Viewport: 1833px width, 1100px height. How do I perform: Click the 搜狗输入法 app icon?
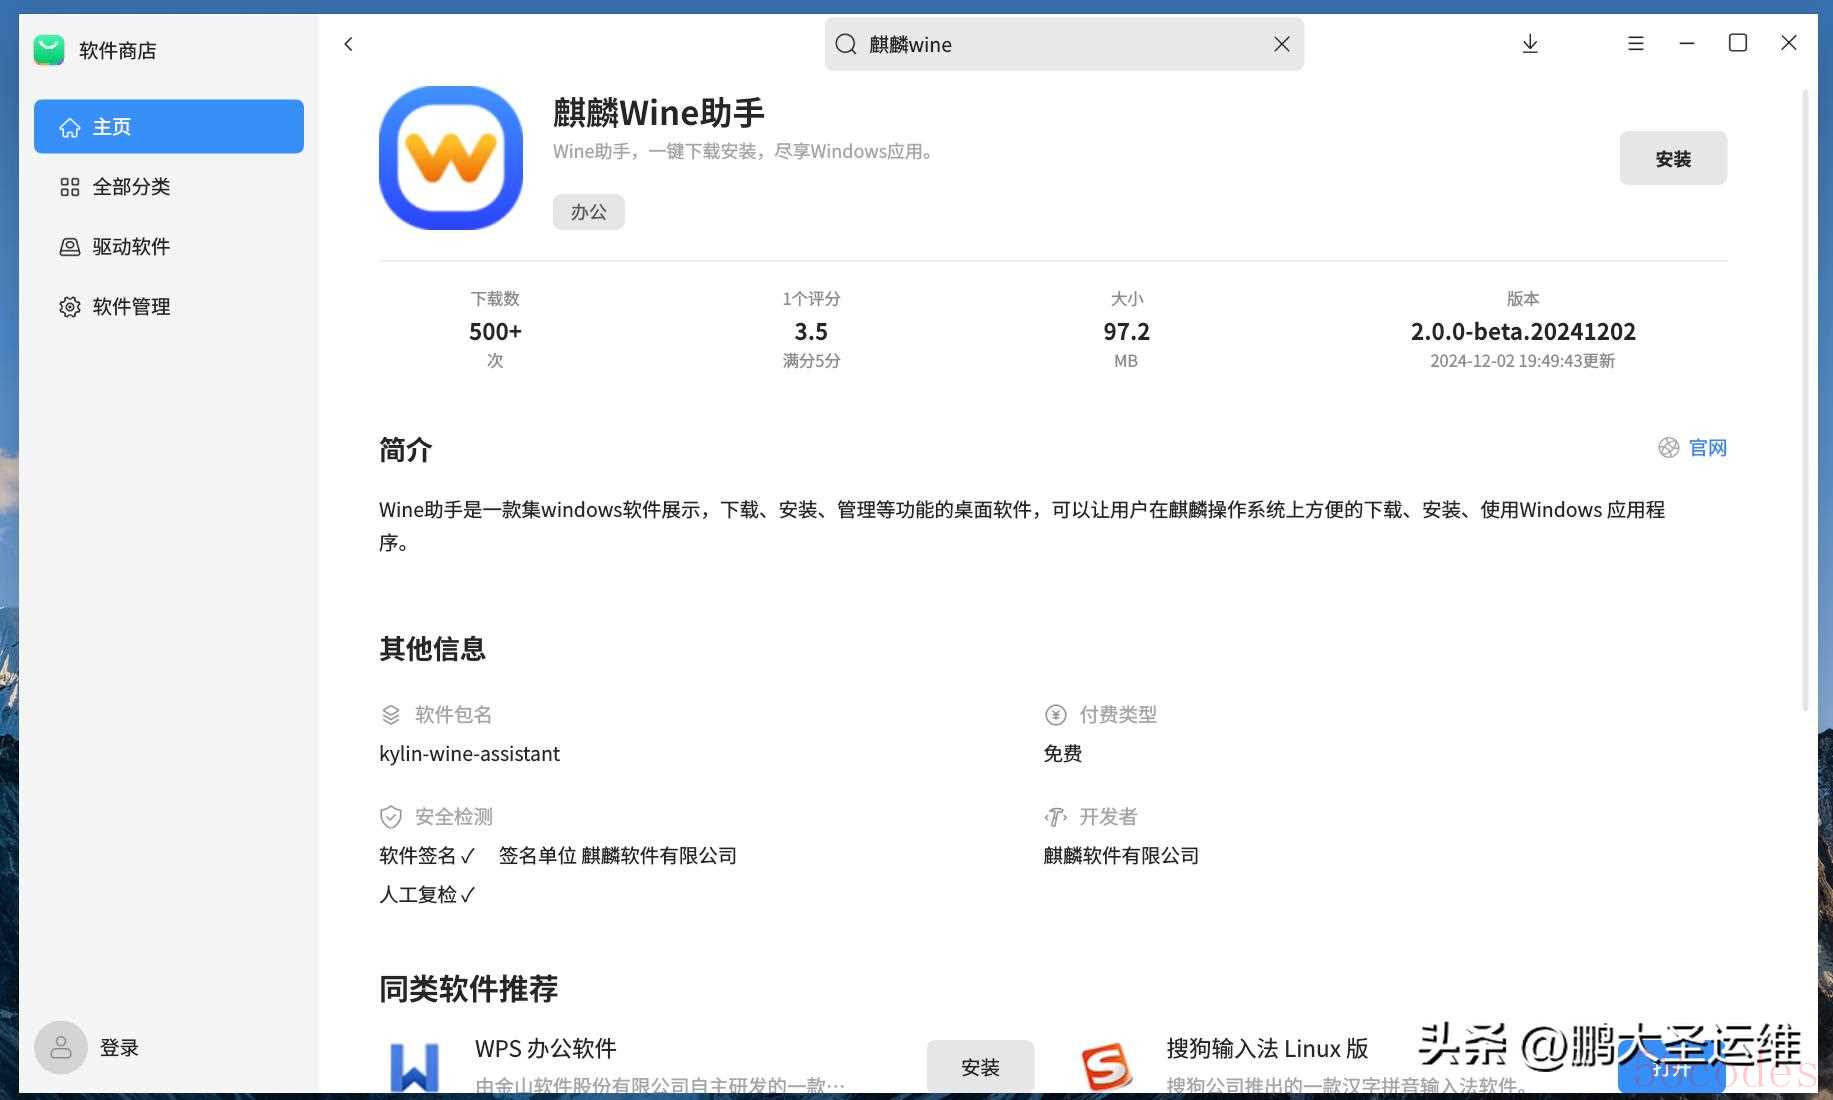(1106, 1066)
